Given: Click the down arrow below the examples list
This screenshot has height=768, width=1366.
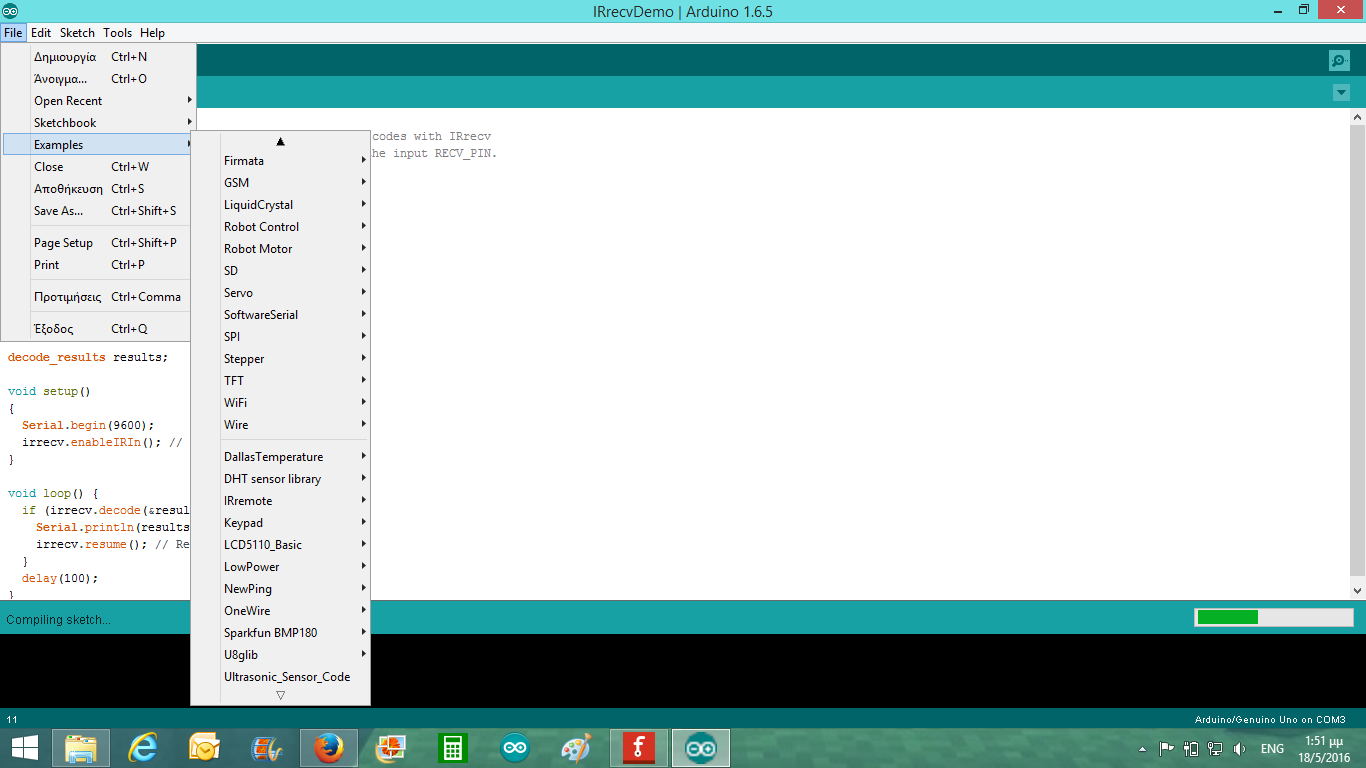Looking at the screenshot, I should coord(281,695).
